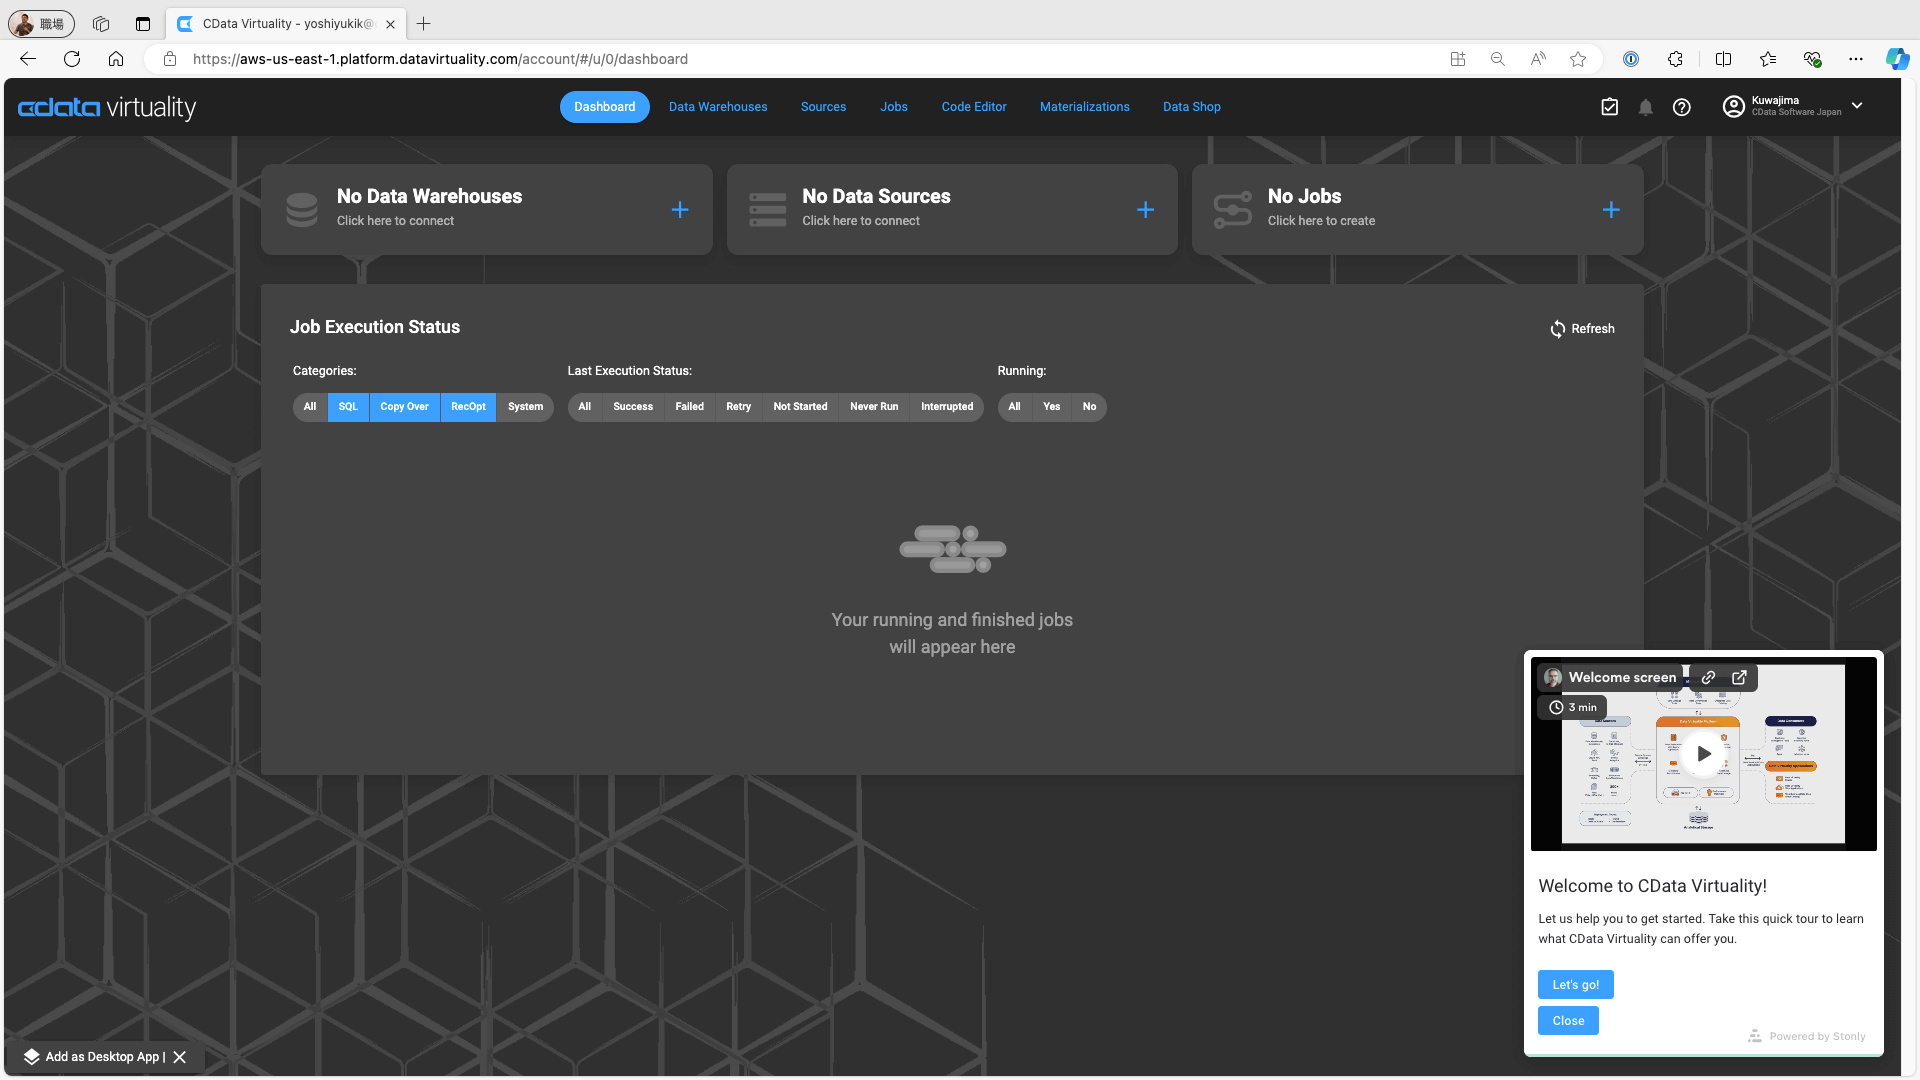Refresh the Job Execution Status
The height and width of the screenshot is (1080, 1920).
tap(1582, 329)
